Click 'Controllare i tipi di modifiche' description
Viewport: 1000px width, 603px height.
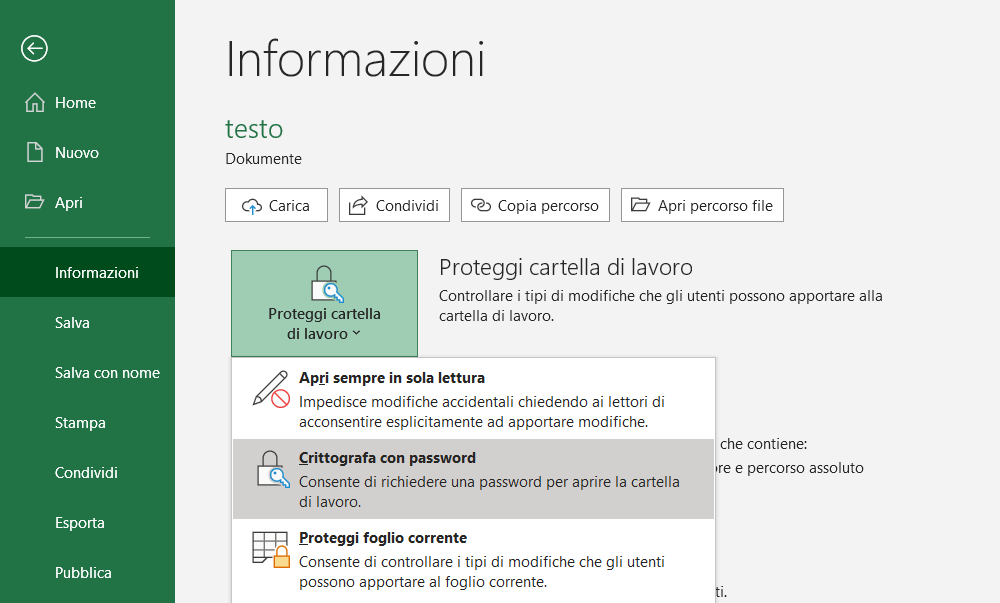(x=661, y=306)
